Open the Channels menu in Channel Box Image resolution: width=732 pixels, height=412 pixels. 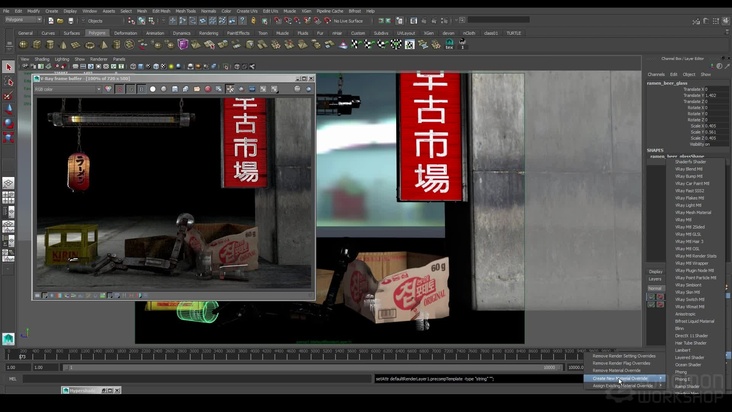656,75
